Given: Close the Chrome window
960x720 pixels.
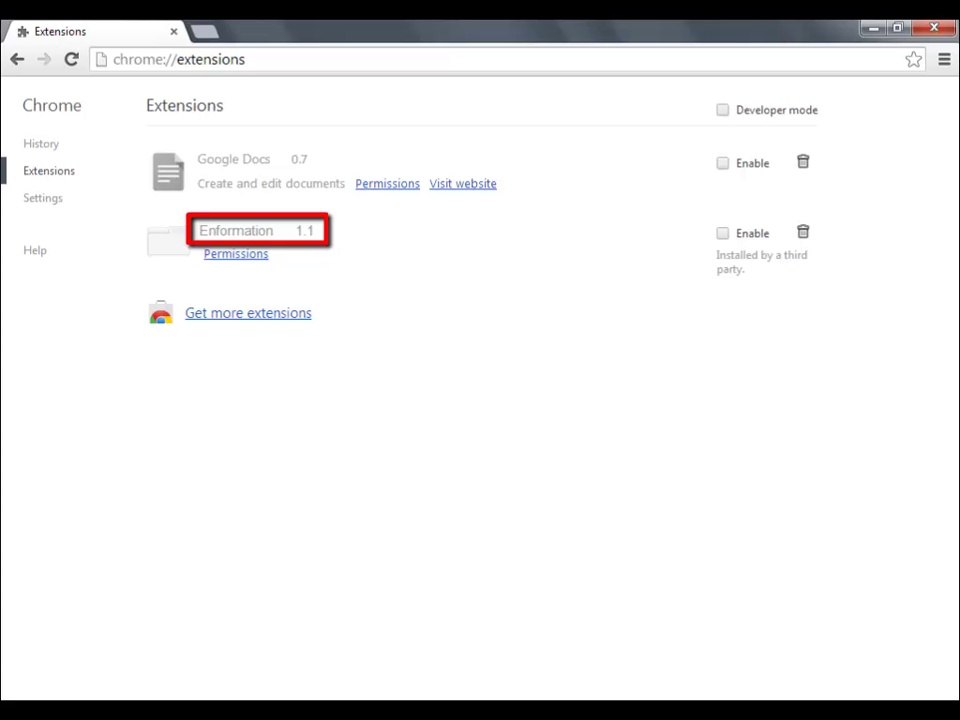Looking at the screenshot, I should 934,28.
